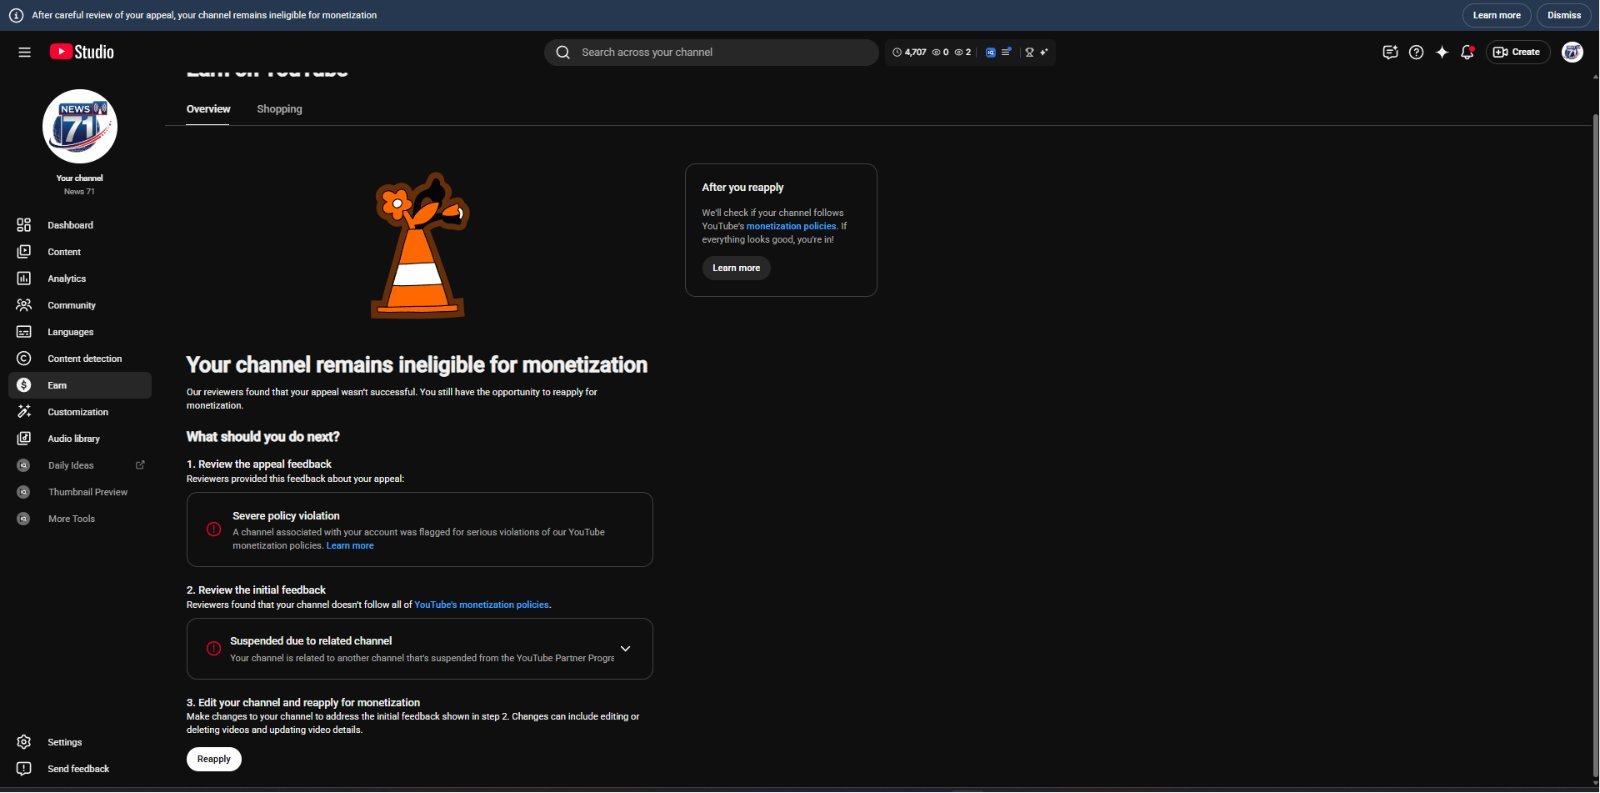1600x793 pixels.
Task: Click Learn more in the top banner
Action: tap(1496, 15)
